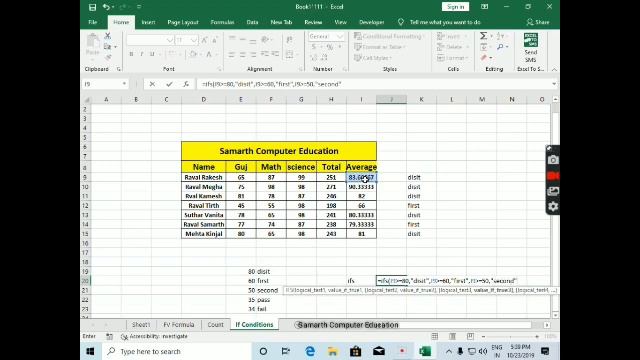
Task: Click the Paste clipboard icon
Action: pyautogui.click(x=93, y=40)
